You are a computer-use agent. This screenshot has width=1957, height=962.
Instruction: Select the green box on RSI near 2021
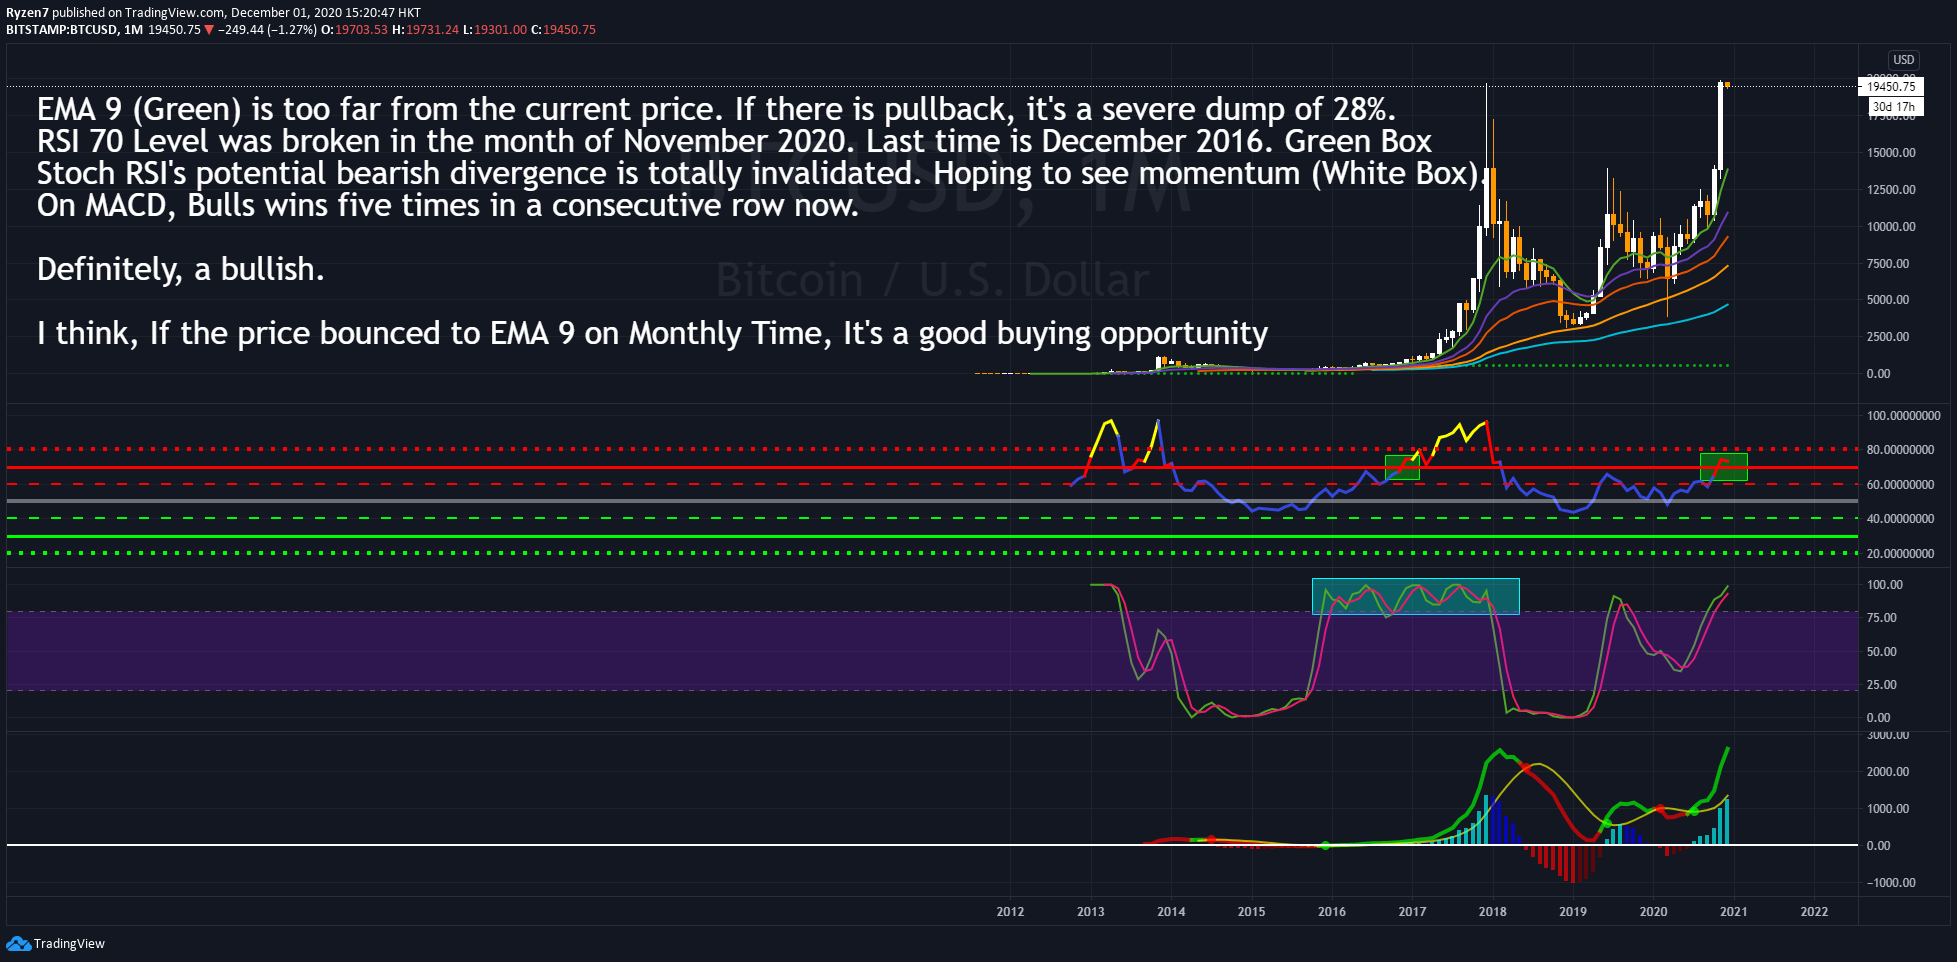pos(1724,467)
